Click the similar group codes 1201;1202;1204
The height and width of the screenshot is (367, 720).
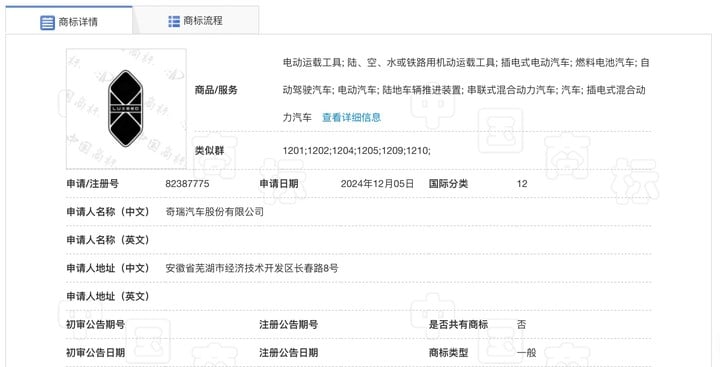(356, 150)
